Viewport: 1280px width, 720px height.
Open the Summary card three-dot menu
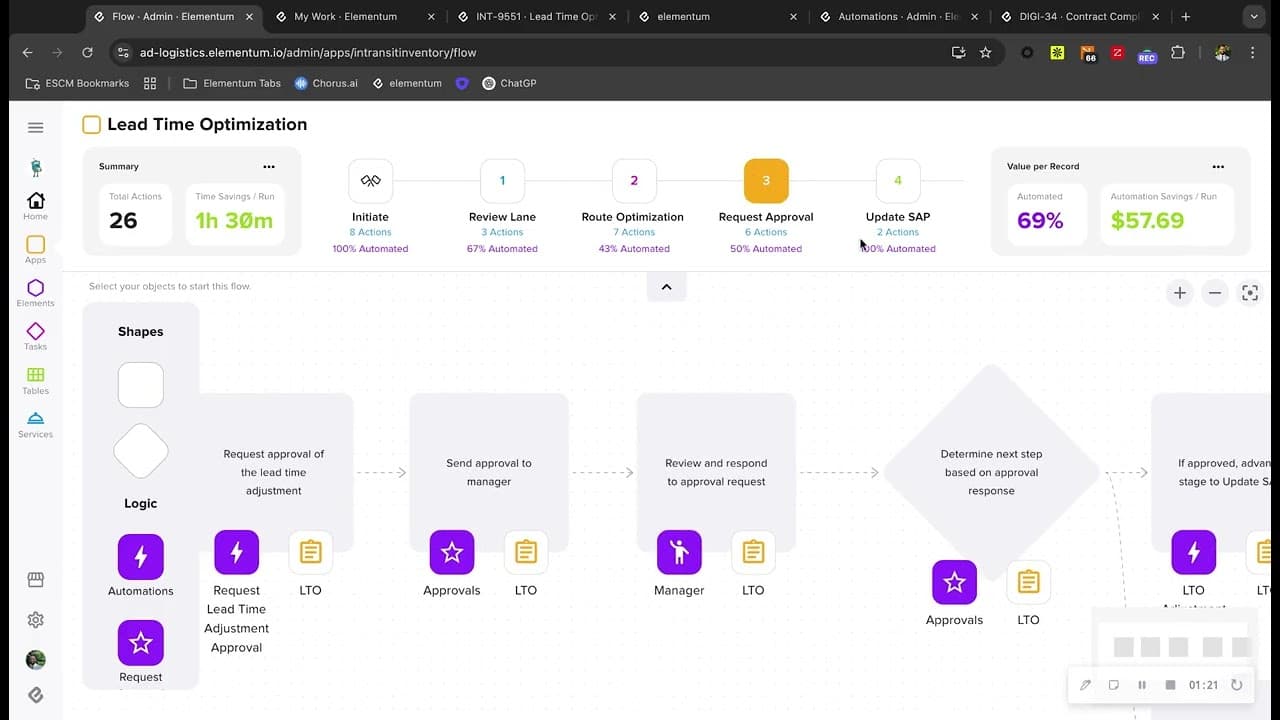(x=269, y=167)
